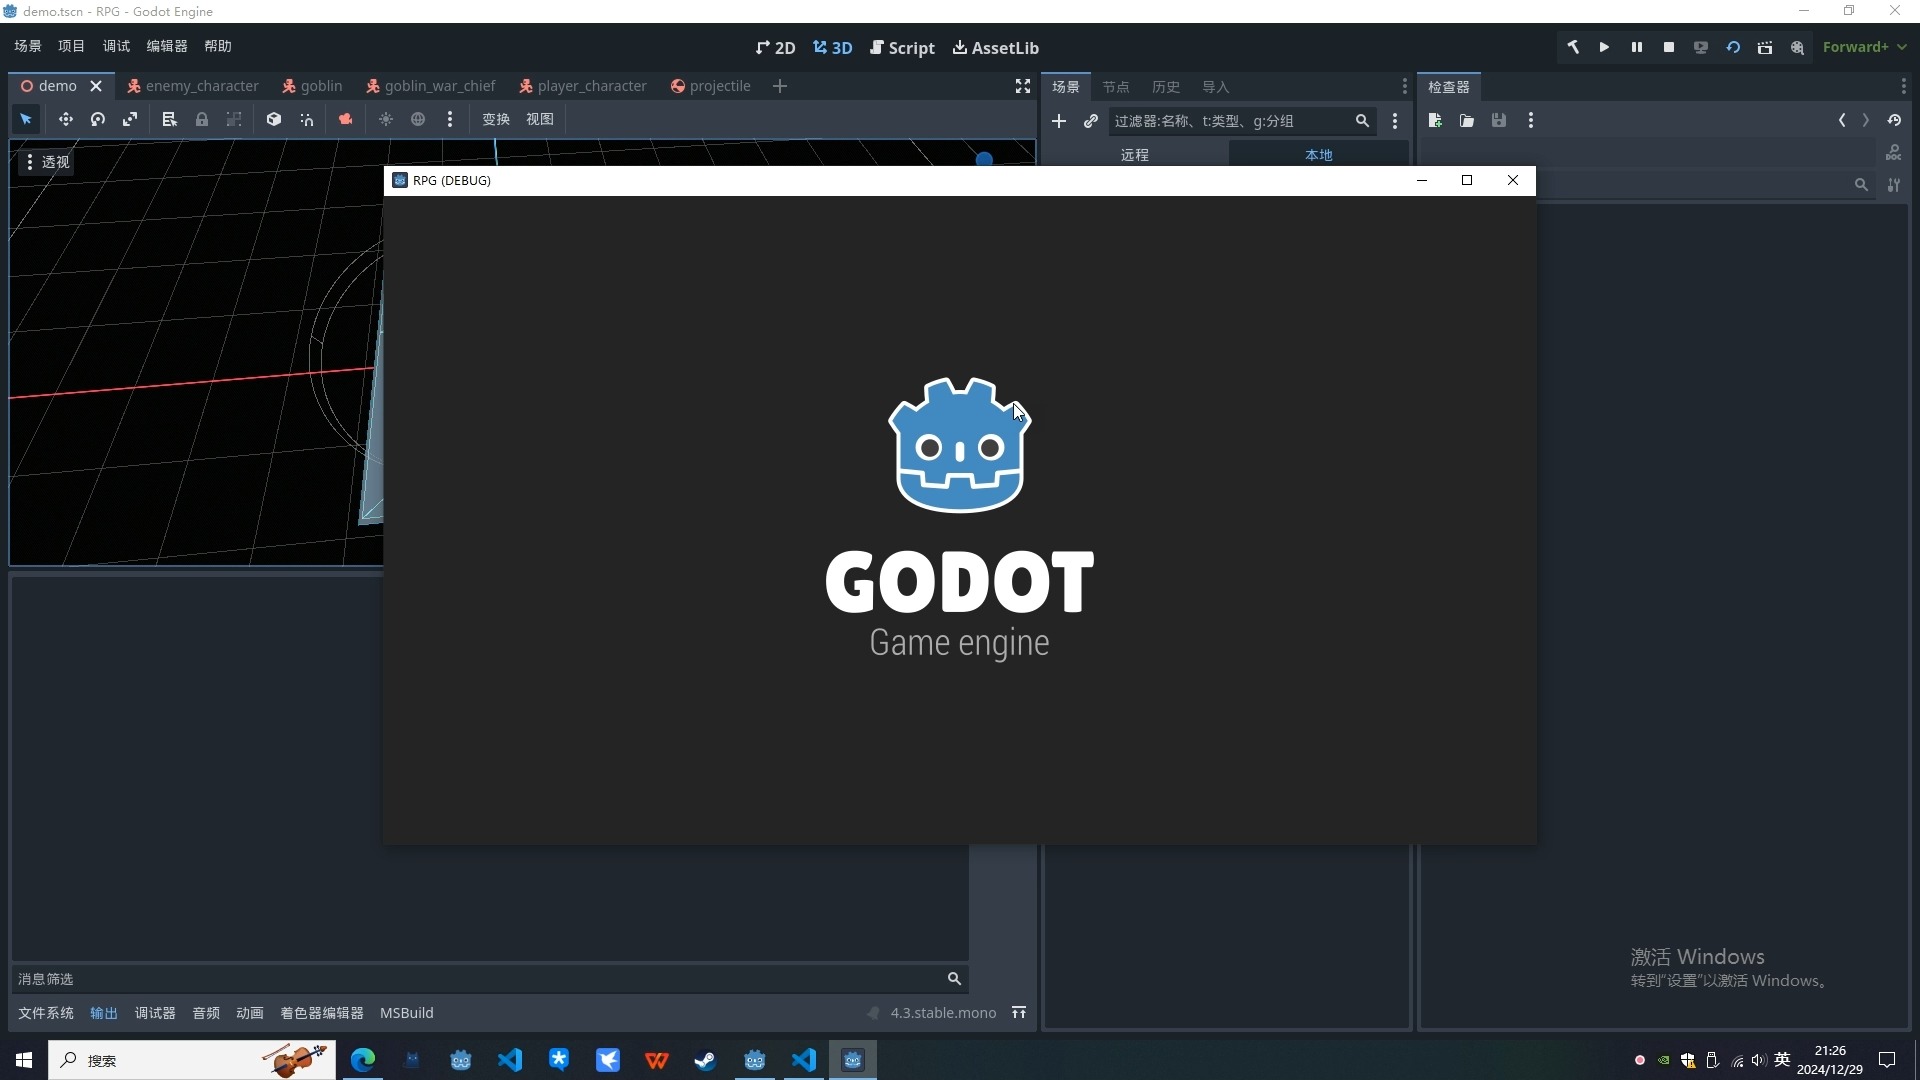The width and height of the screenshot is (1920, 1080).
Task: Instantiate child scene with link icon
Action: coord(1091,121)
